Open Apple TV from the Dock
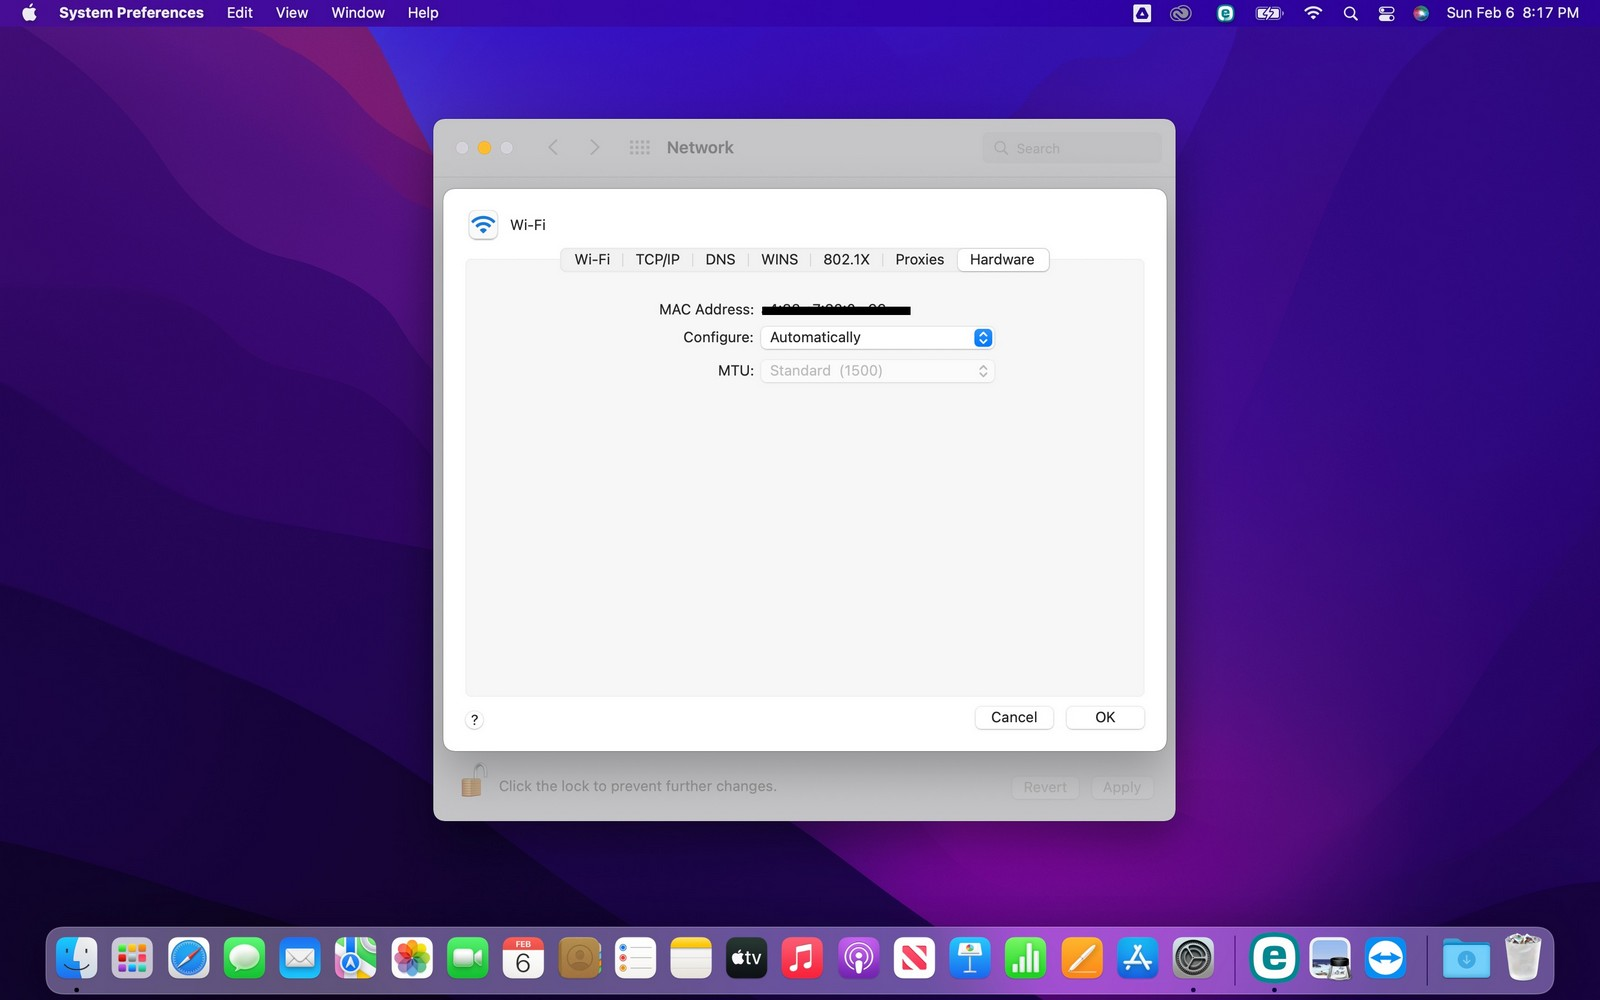 747,958
